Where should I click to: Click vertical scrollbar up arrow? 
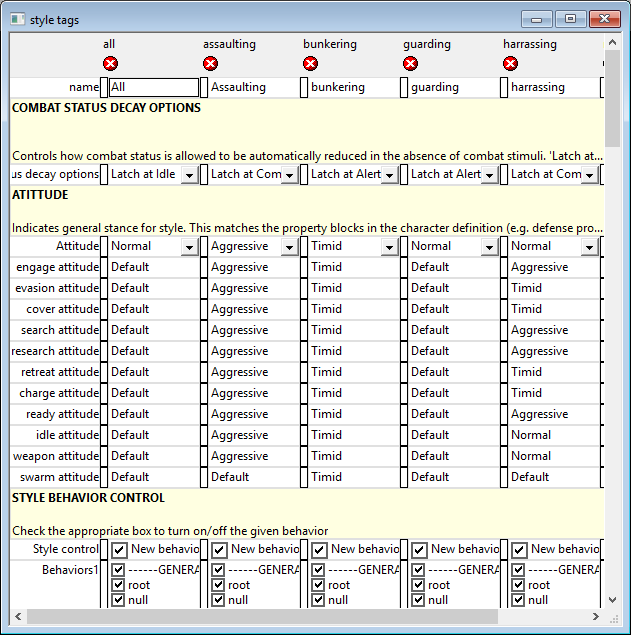click(612, 42)
